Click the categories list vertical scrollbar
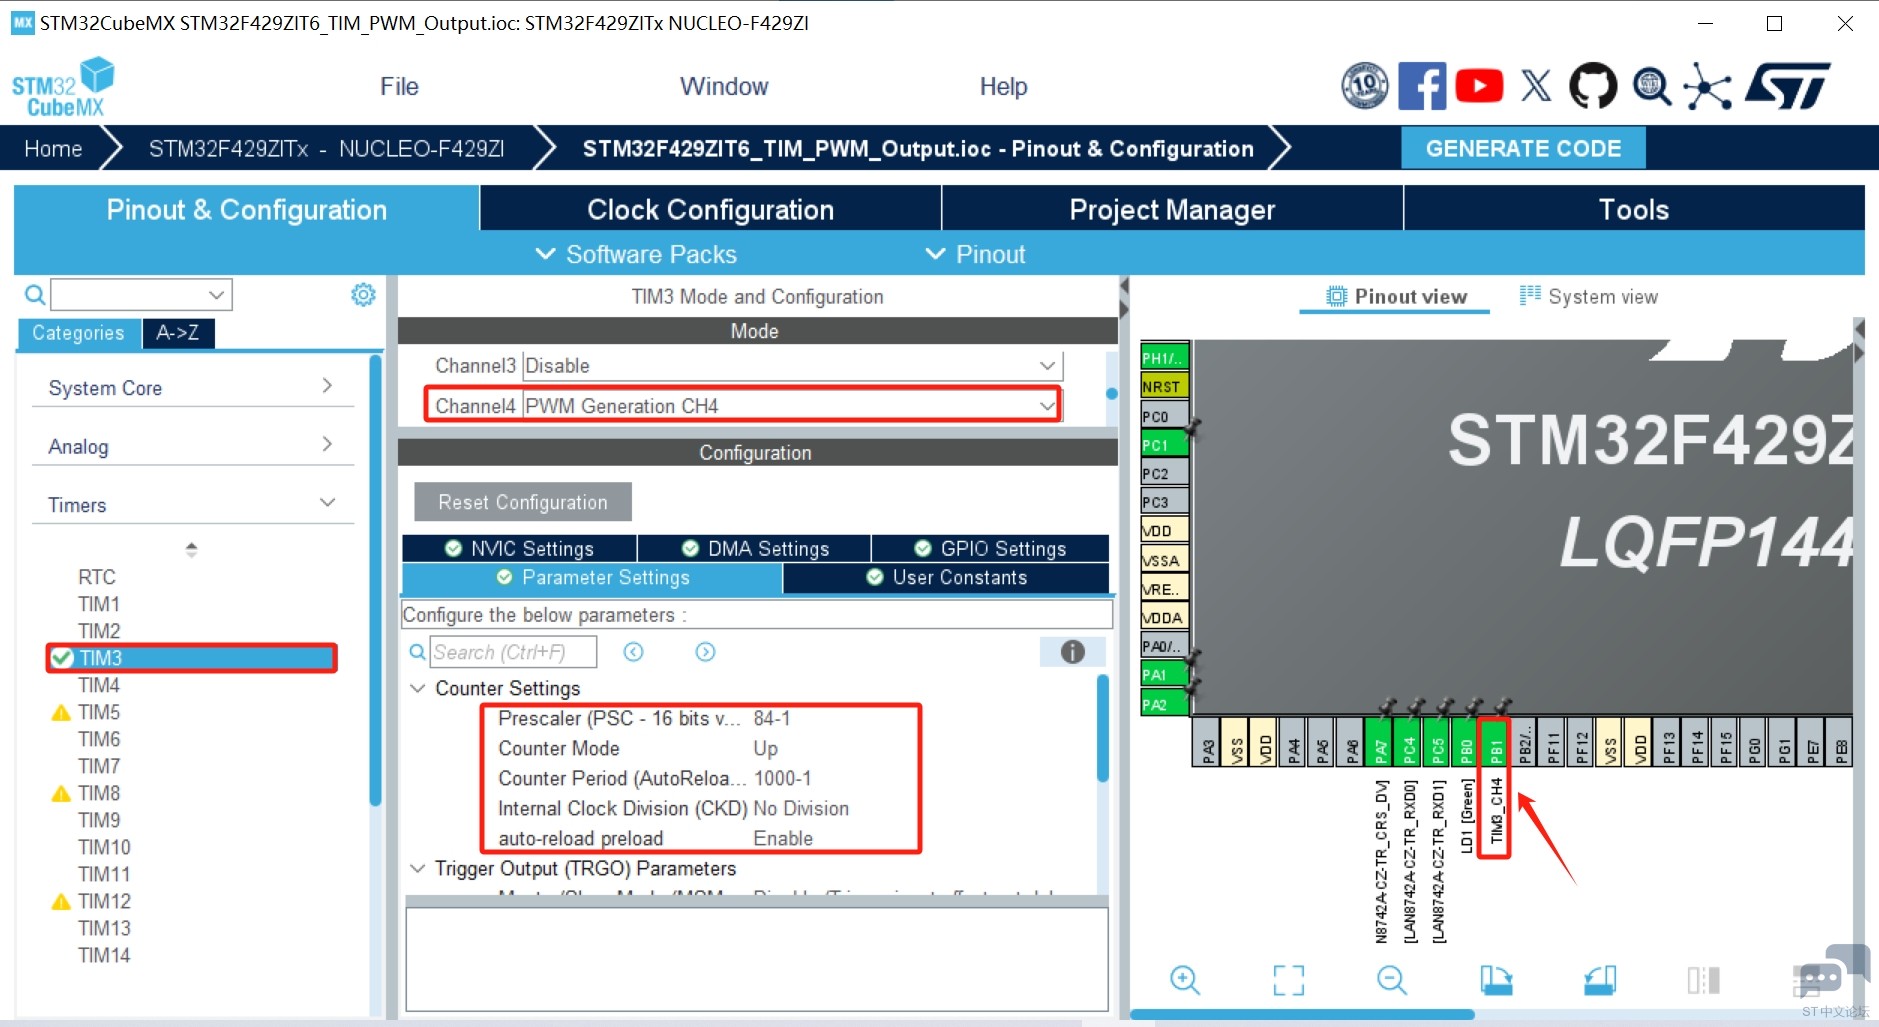1879x1027 pixels. pyautogui.click(x=376, y=580)
